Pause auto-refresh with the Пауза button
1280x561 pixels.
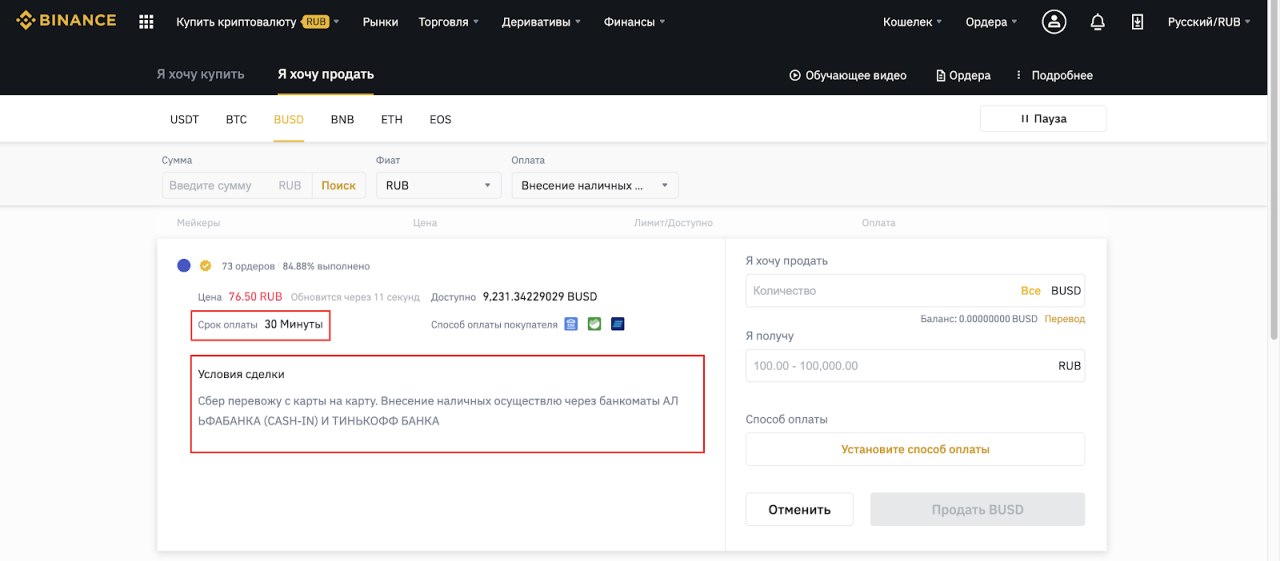[x=1043, y=119]
